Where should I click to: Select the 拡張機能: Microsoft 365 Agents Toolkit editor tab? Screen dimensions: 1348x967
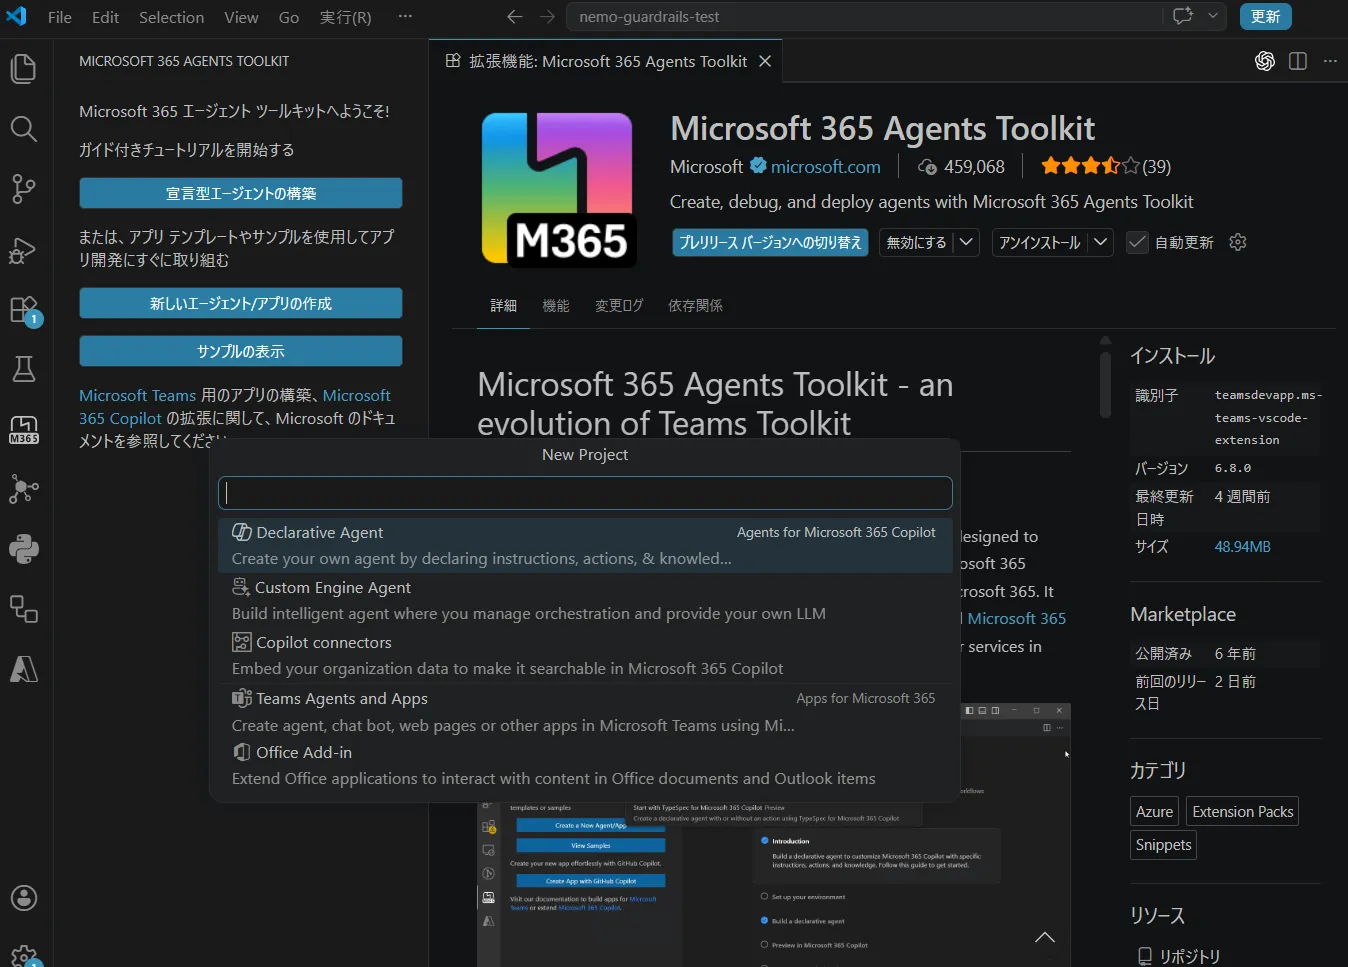(x=607, y=61)
